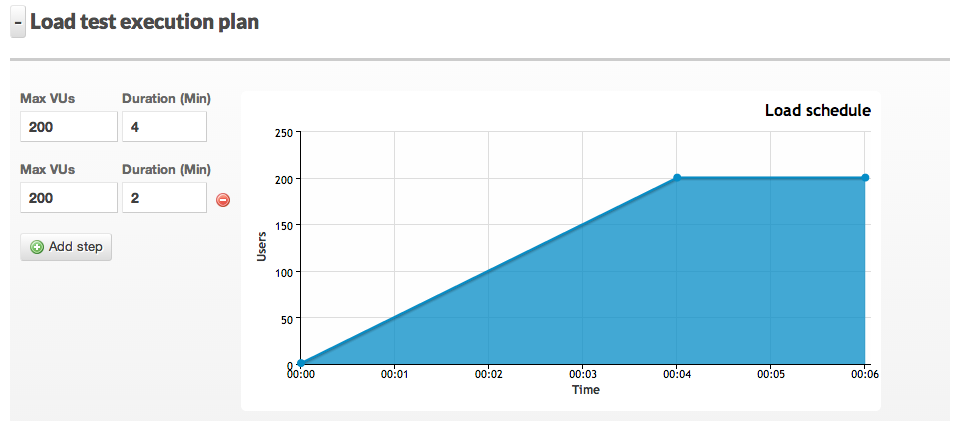The width and height of the screenshot is (965, 421).
Task: Click the Time x-axis title
Action: [585, 390]
